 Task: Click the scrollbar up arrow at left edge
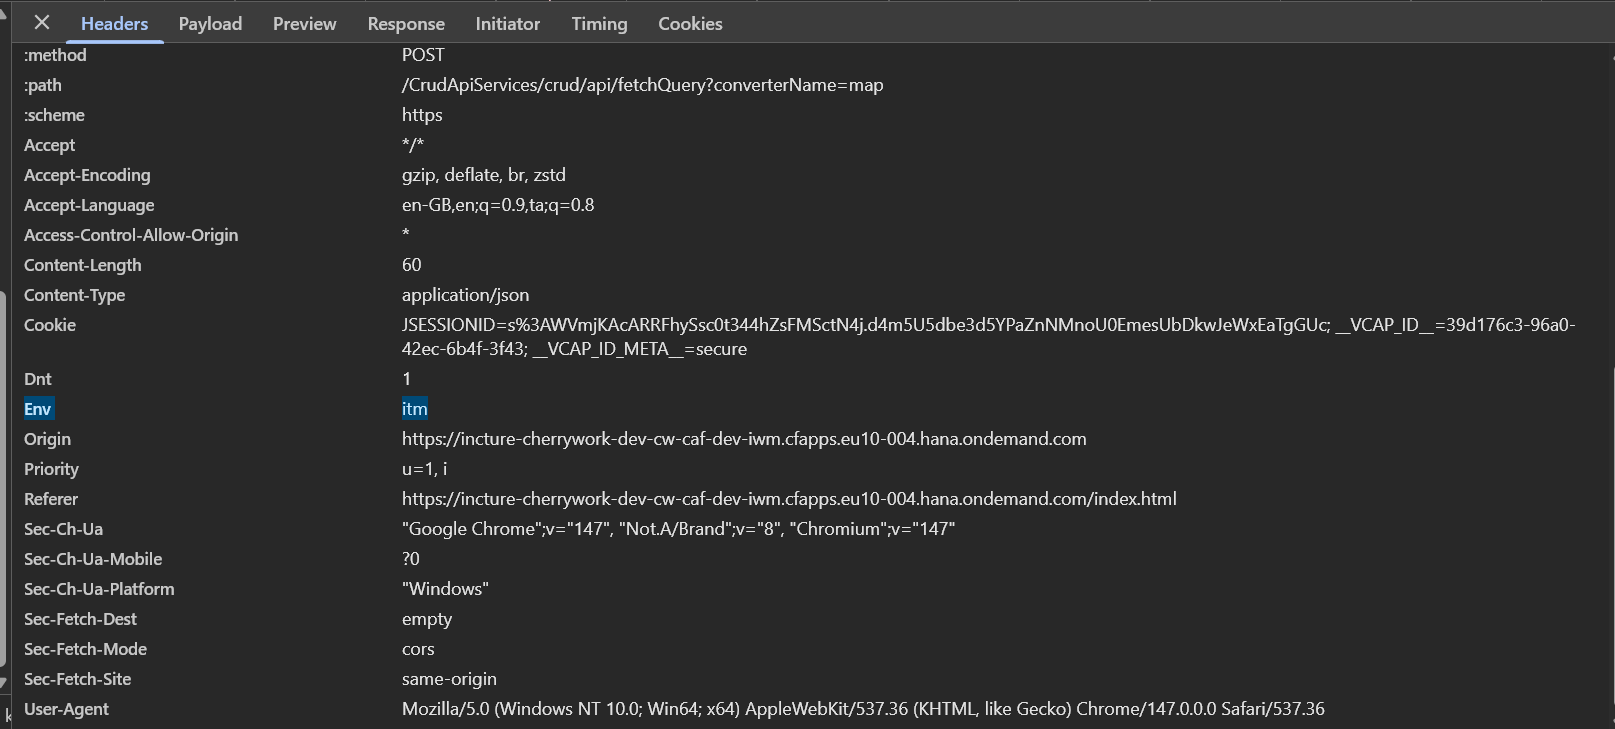4,12
